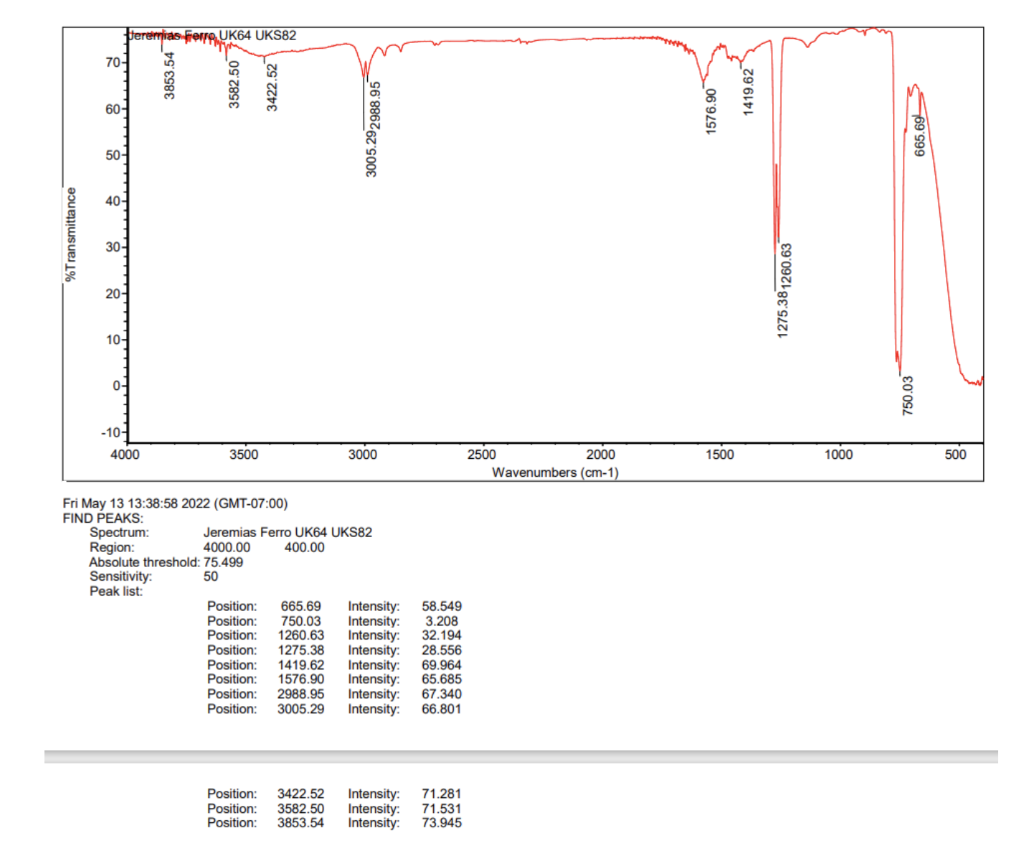Click the 500 tick label on x-axis
This screenshot has width=1024, height=856.
[955, 455]
